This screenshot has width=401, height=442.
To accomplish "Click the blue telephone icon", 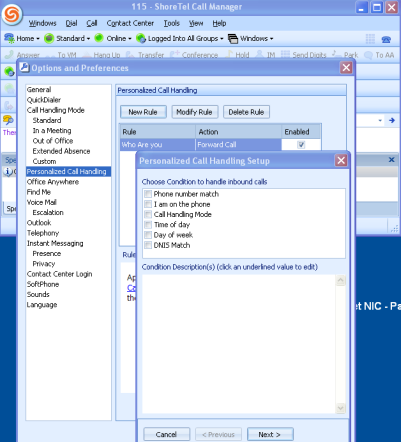I will point(386,39).
